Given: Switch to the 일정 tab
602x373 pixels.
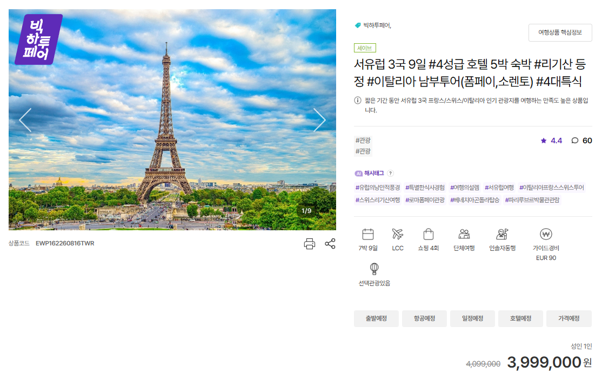Looking at the screenshot, I should tap(472, 319).
